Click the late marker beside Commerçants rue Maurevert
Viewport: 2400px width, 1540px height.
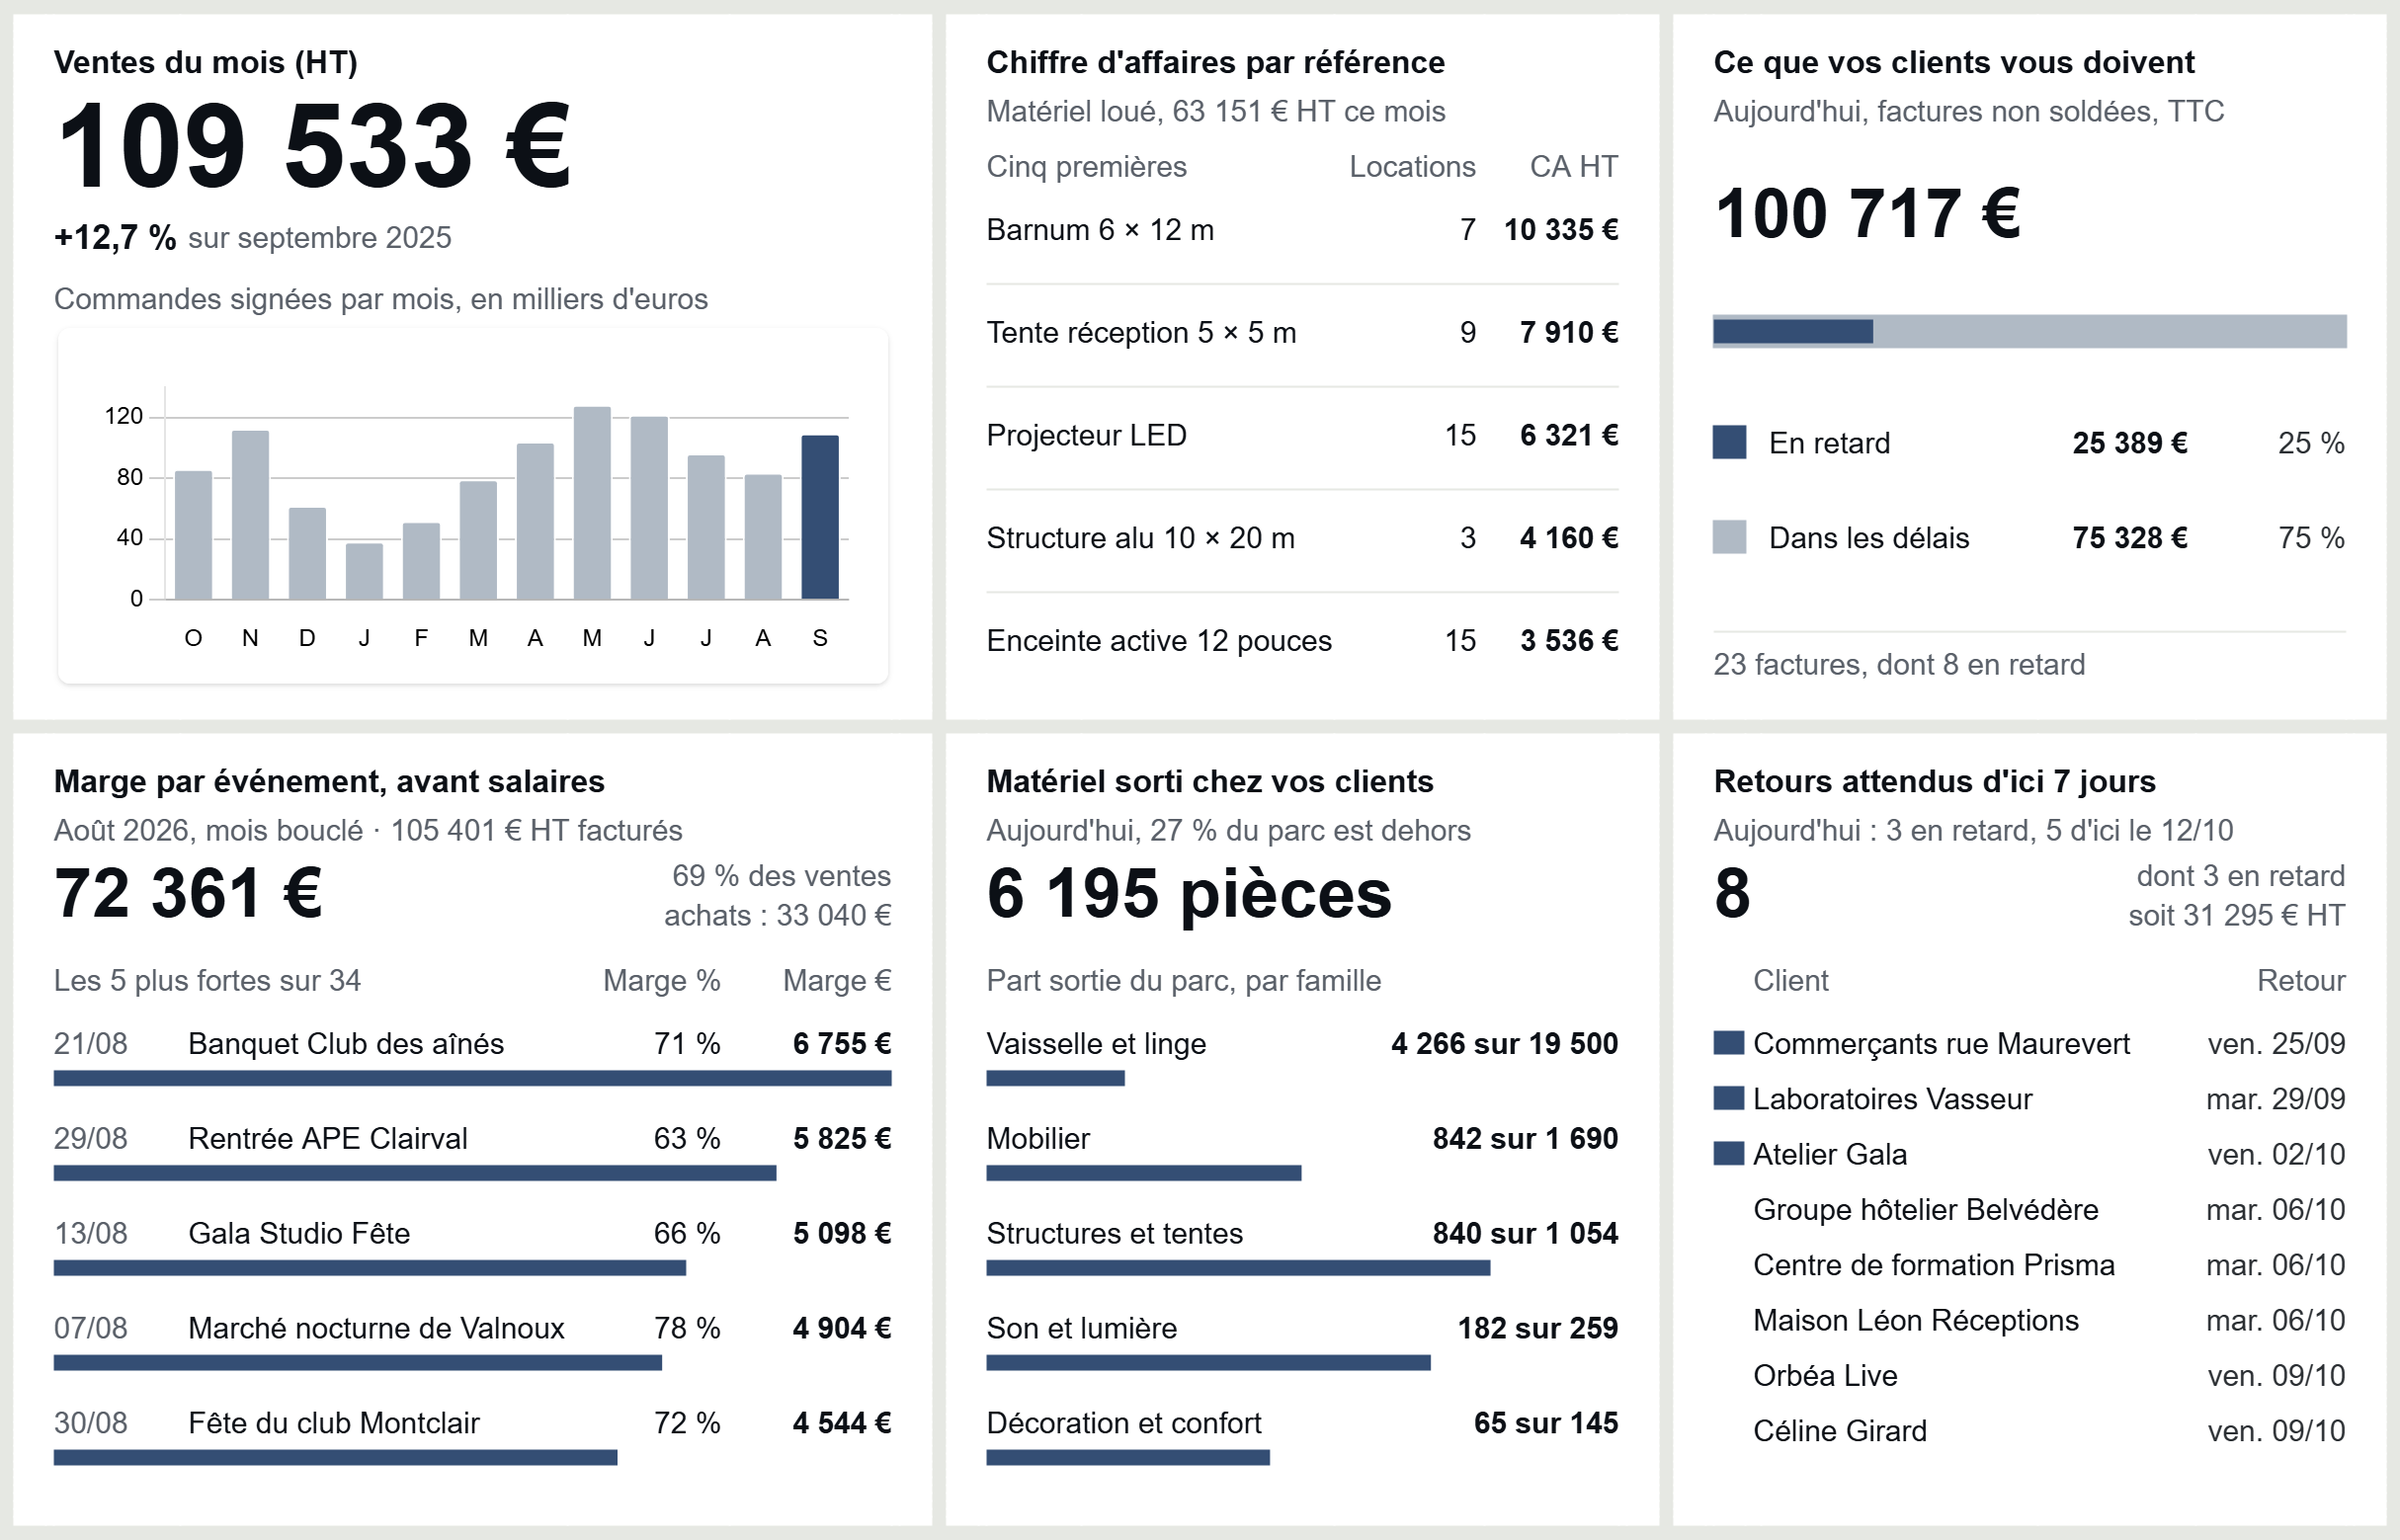[1729, 1043]
